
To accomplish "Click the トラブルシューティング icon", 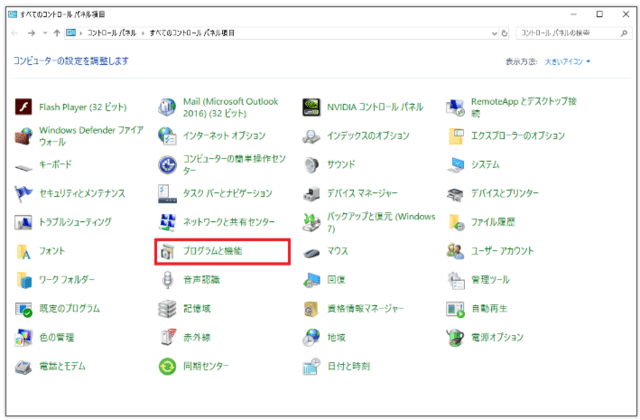I will 23,222.
